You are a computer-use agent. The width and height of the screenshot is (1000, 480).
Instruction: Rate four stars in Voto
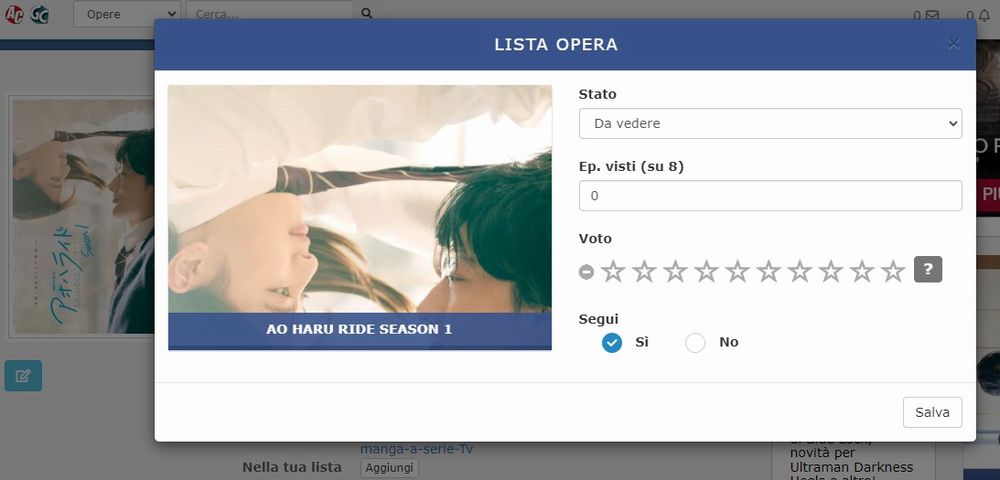tap(707, 271)
